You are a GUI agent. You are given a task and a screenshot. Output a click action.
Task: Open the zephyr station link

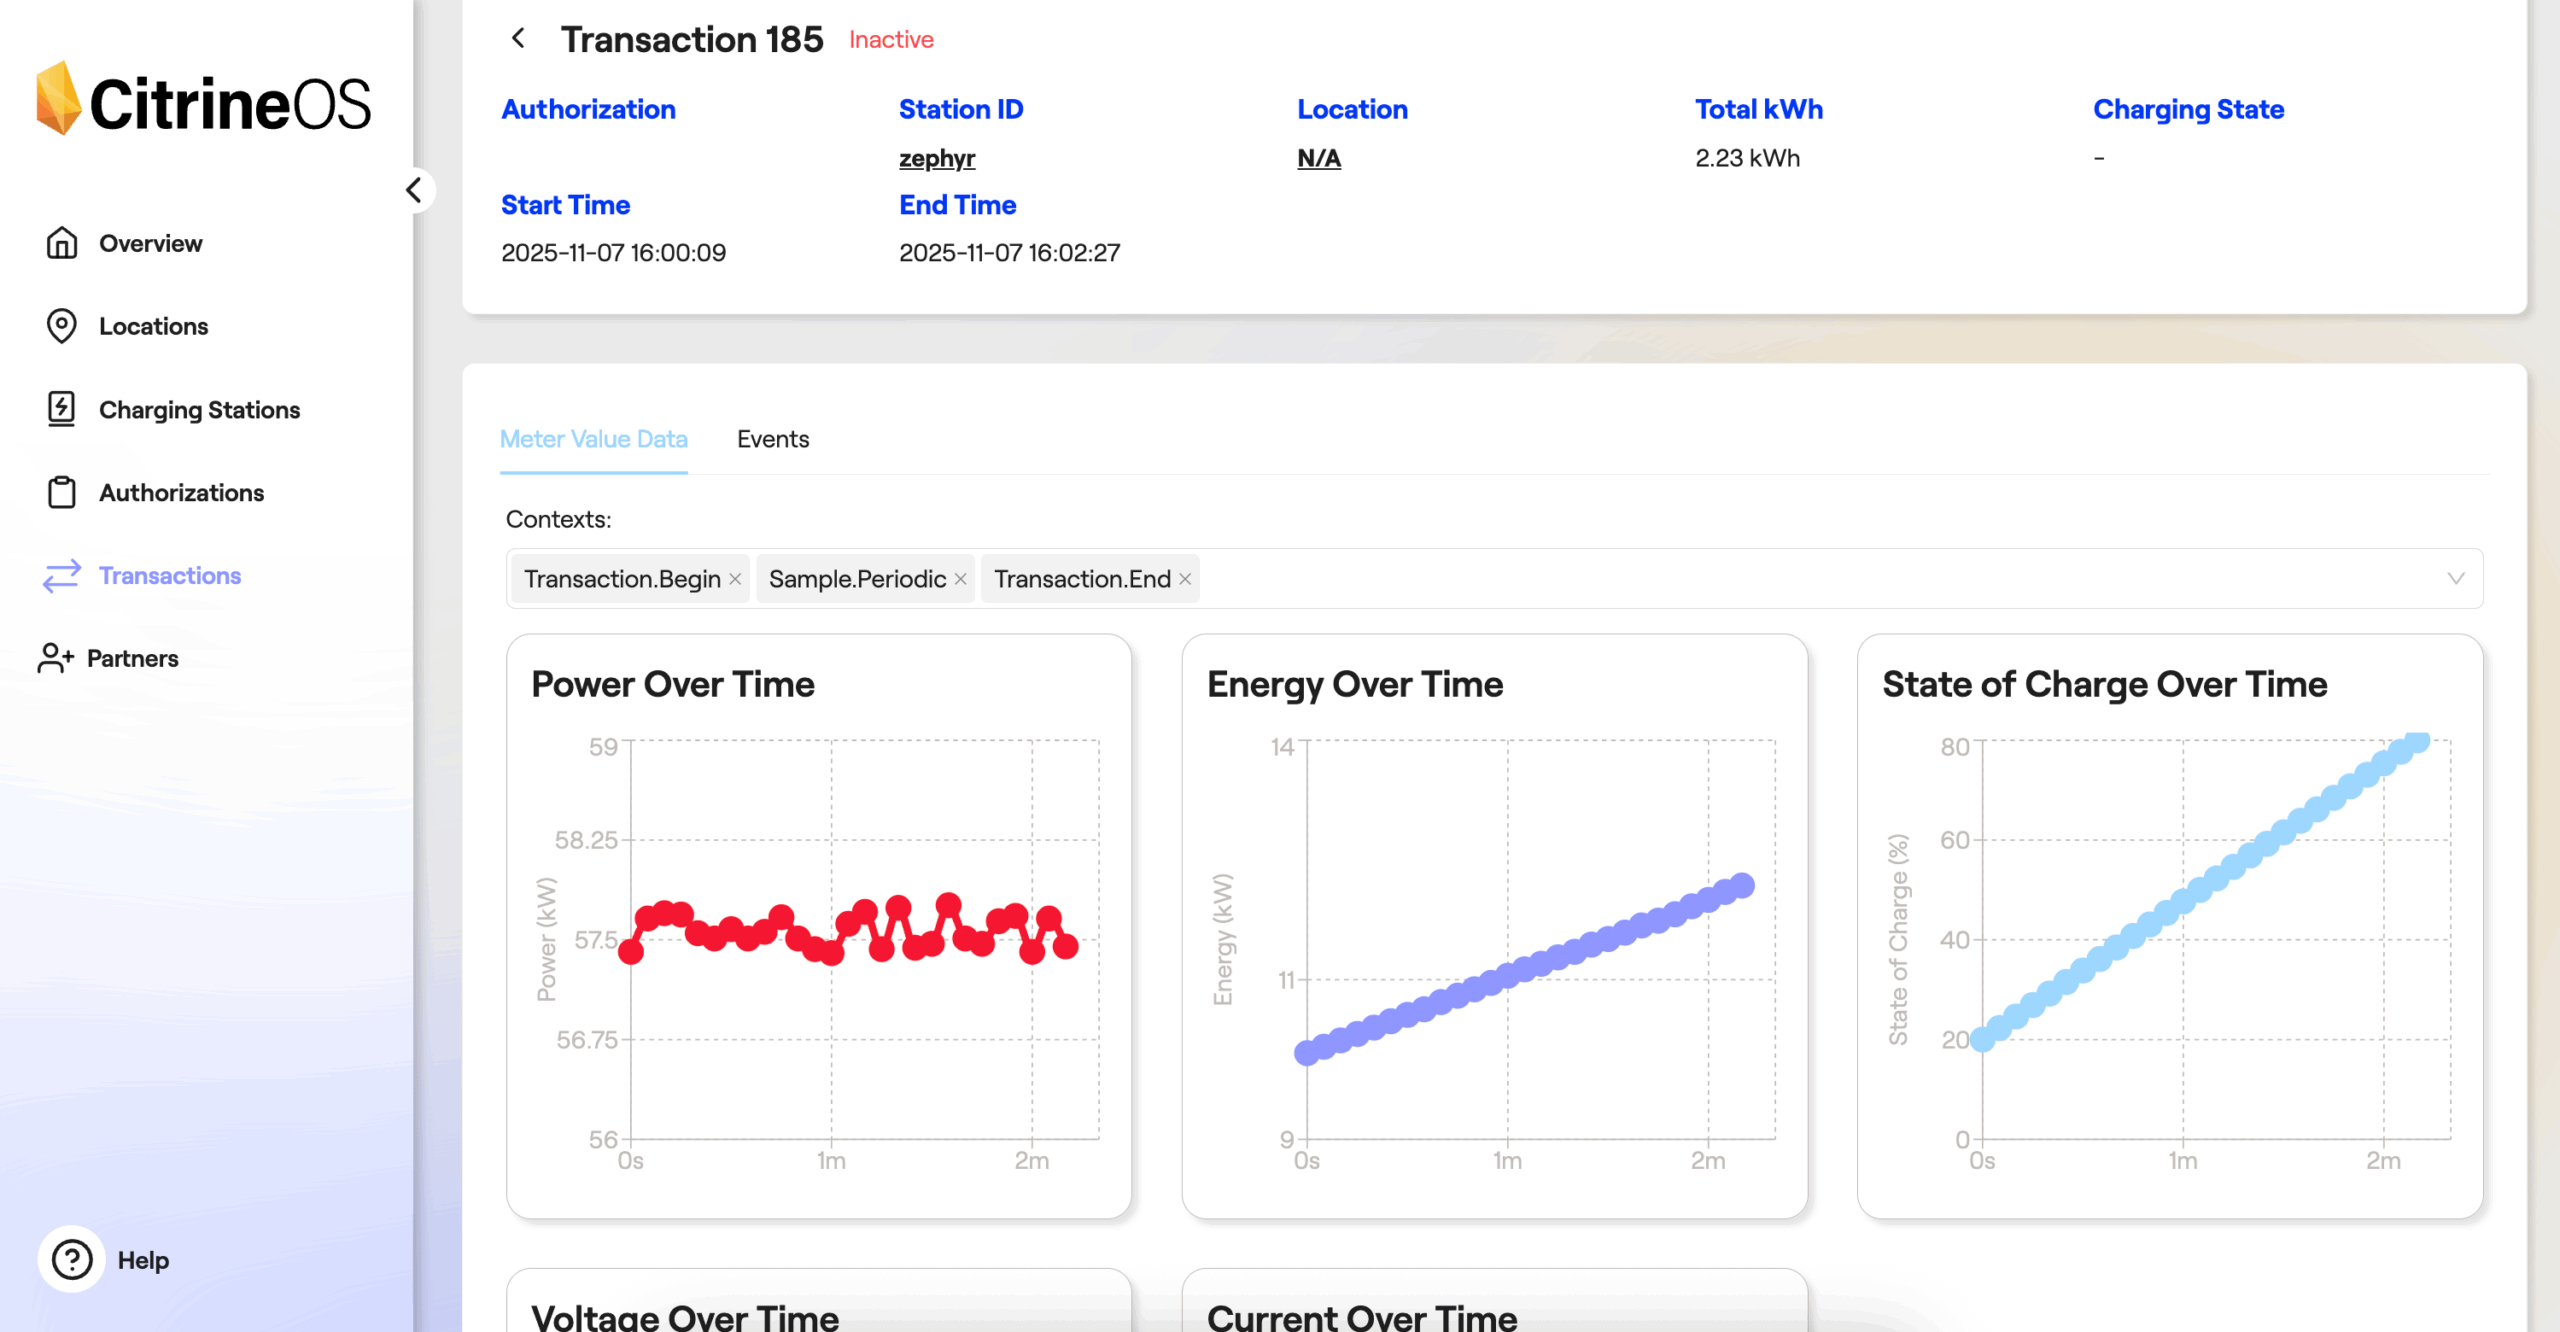click(936, 158)
